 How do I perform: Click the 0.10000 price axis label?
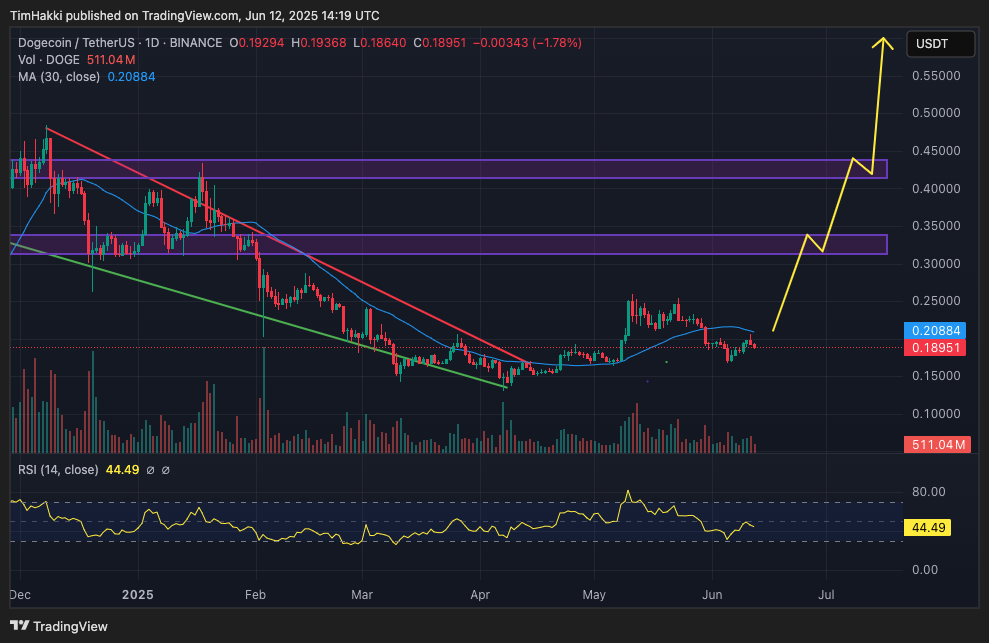936,414
